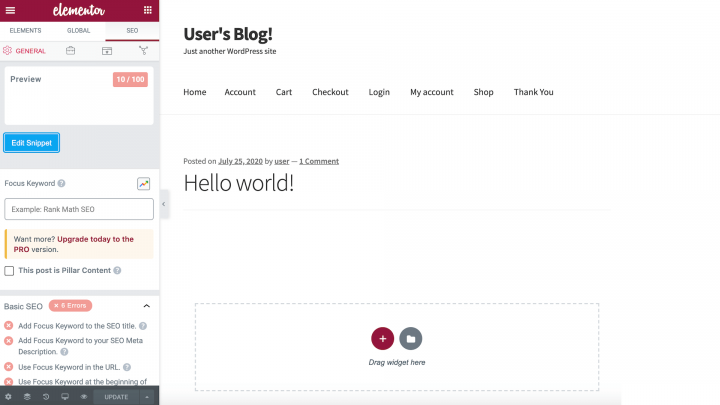The width and height of the screenshot is (720, 405).
Task: Open the Home menu item
Action: tap(195, 92)
